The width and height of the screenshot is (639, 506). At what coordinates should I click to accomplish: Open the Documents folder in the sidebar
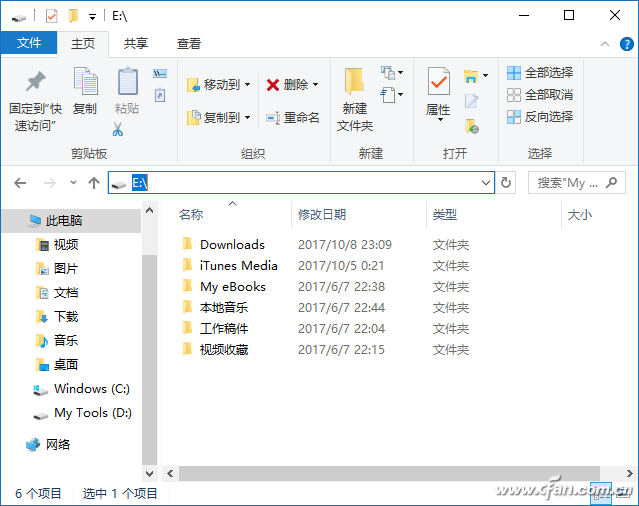click(x=57, y=293)
